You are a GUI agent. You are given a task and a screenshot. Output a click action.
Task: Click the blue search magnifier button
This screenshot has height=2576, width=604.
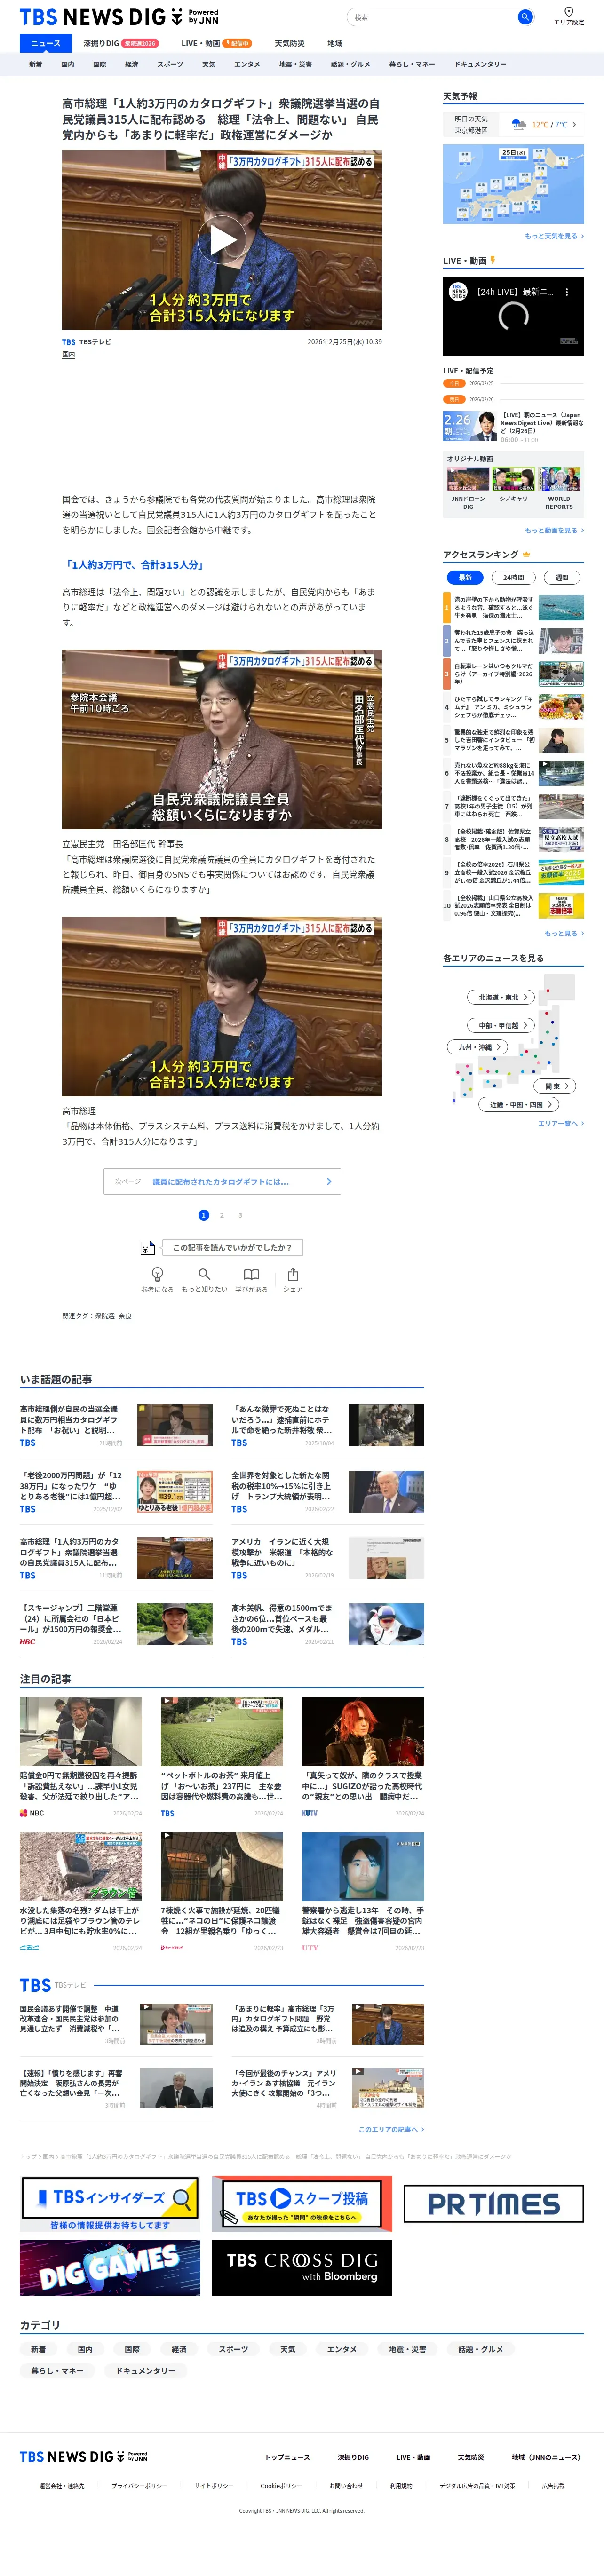click(x=524, y=17)
